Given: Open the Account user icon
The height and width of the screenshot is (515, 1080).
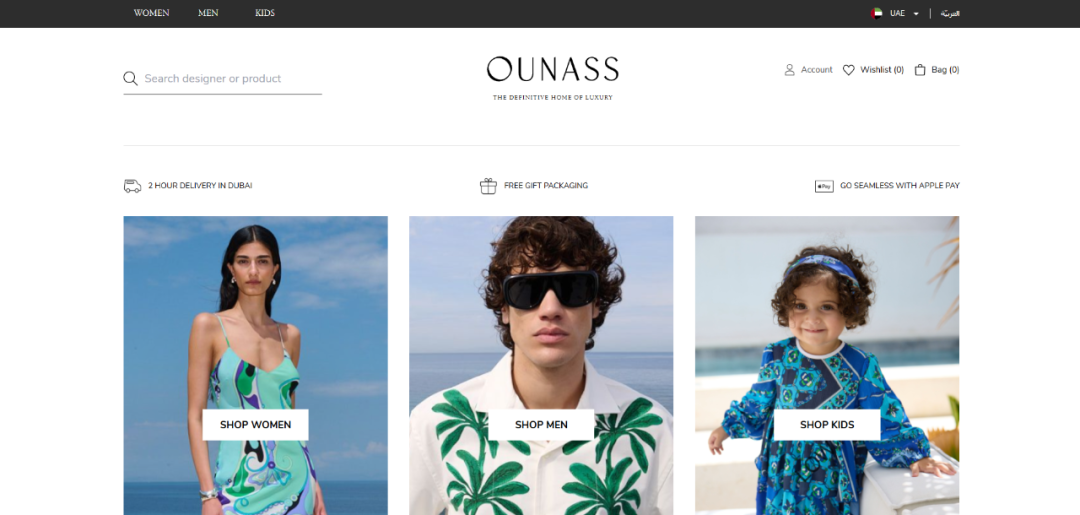Looking at the screenshot, I should [789, 70].
